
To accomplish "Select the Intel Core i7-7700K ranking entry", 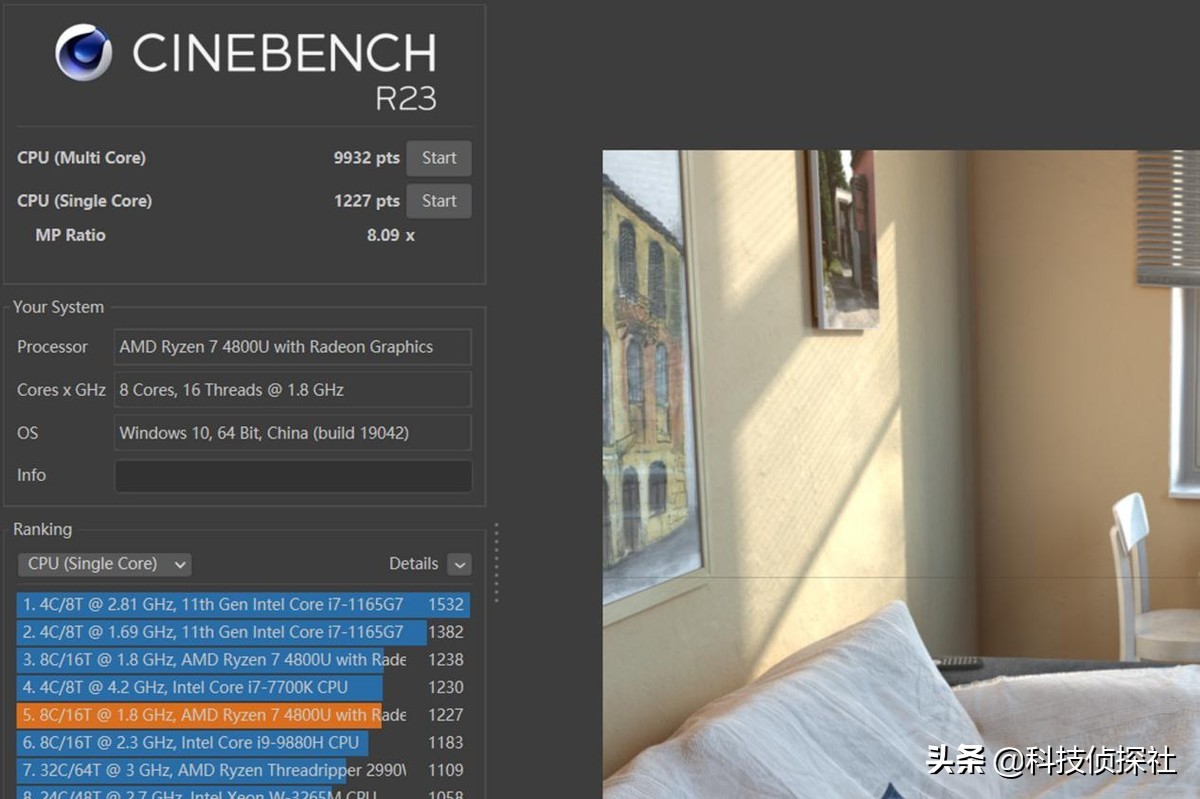I will coord(243,687).
